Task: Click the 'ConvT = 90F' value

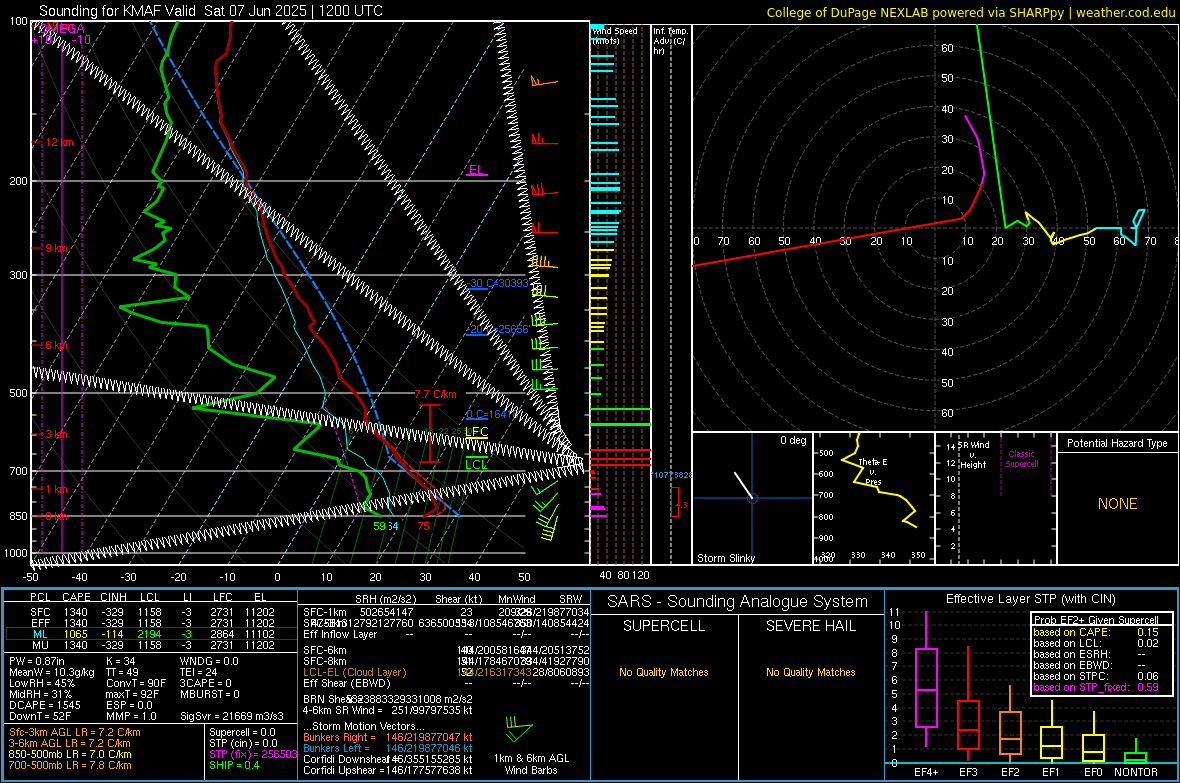Action: coord(136,683)
